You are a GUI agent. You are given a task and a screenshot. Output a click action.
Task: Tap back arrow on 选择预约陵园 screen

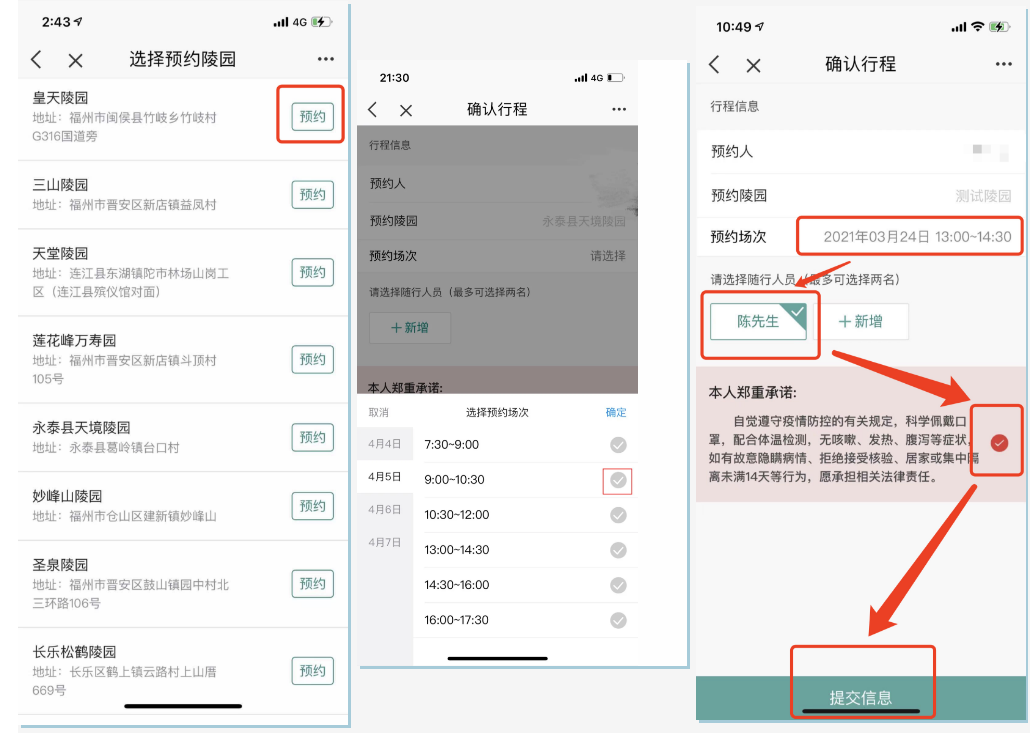[37, 60]
